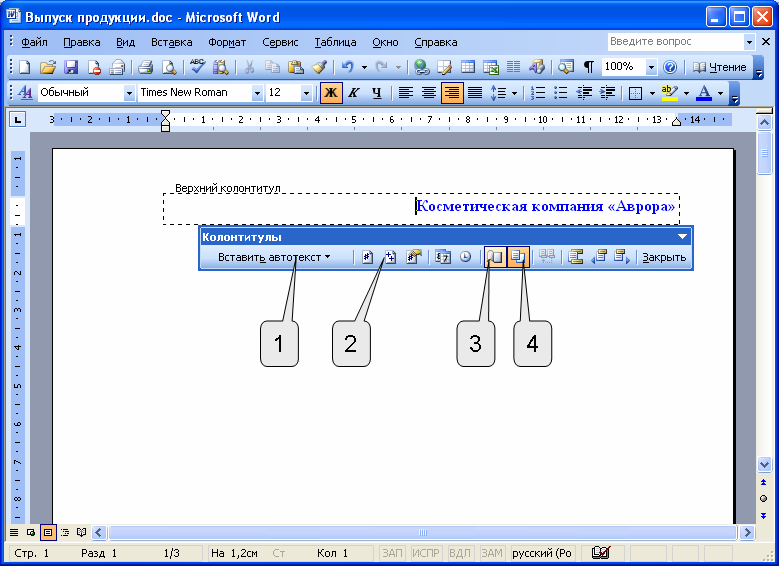Open the Формат menu
Screen dimensions: 779x566
227,42
